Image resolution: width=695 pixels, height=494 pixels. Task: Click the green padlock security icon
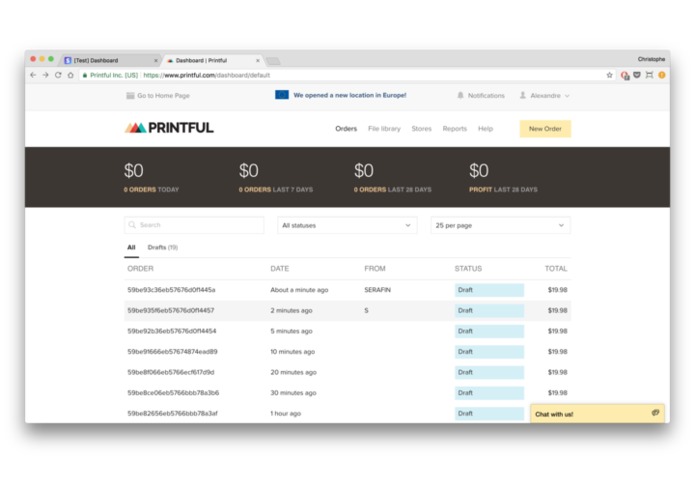pyautogui.click(x=85, y=75)
